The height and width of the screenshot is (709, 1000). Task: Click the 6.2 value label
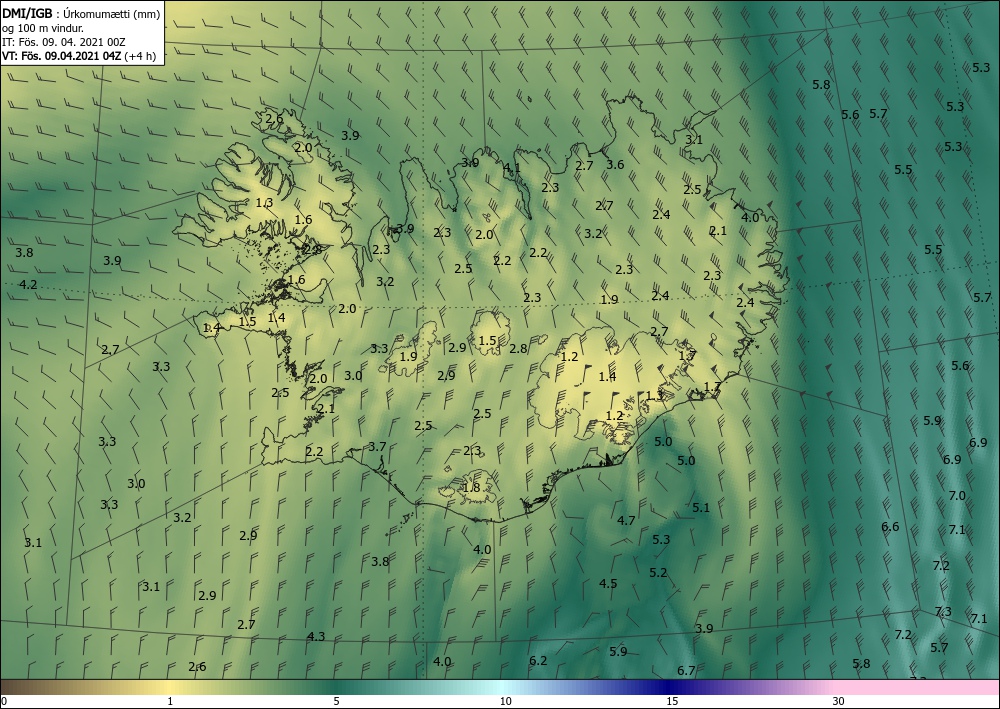point(538,660)
